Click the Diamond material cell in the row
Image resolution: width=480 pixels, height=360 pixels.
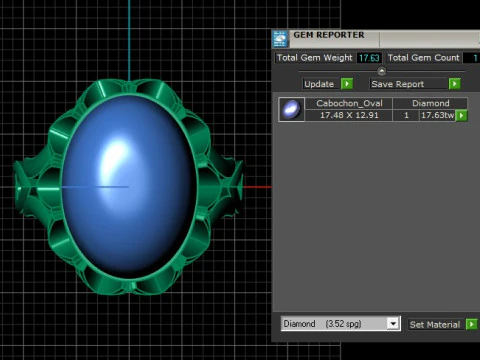[430, 103]
